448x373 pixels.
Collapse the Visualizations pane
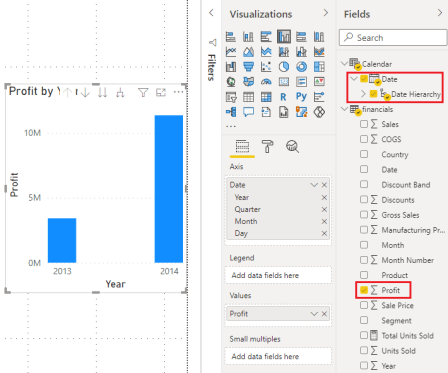[326, 13]
